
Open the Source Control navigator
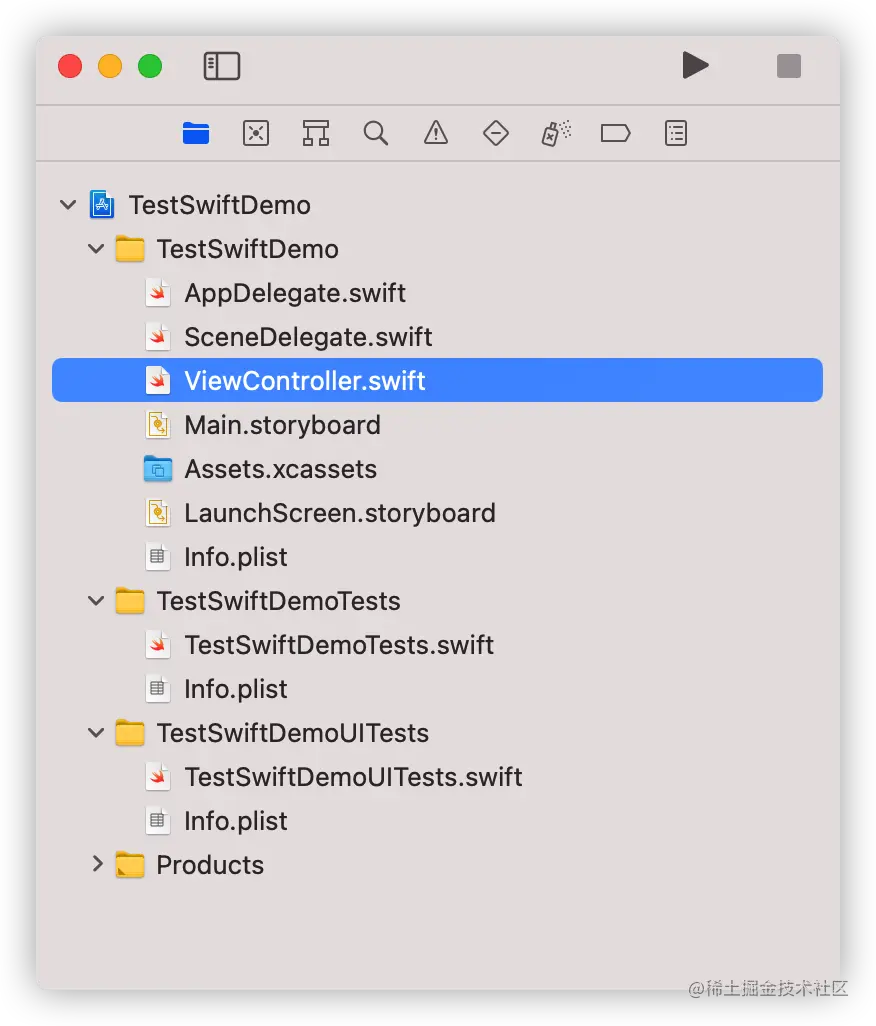coord(256,133)
